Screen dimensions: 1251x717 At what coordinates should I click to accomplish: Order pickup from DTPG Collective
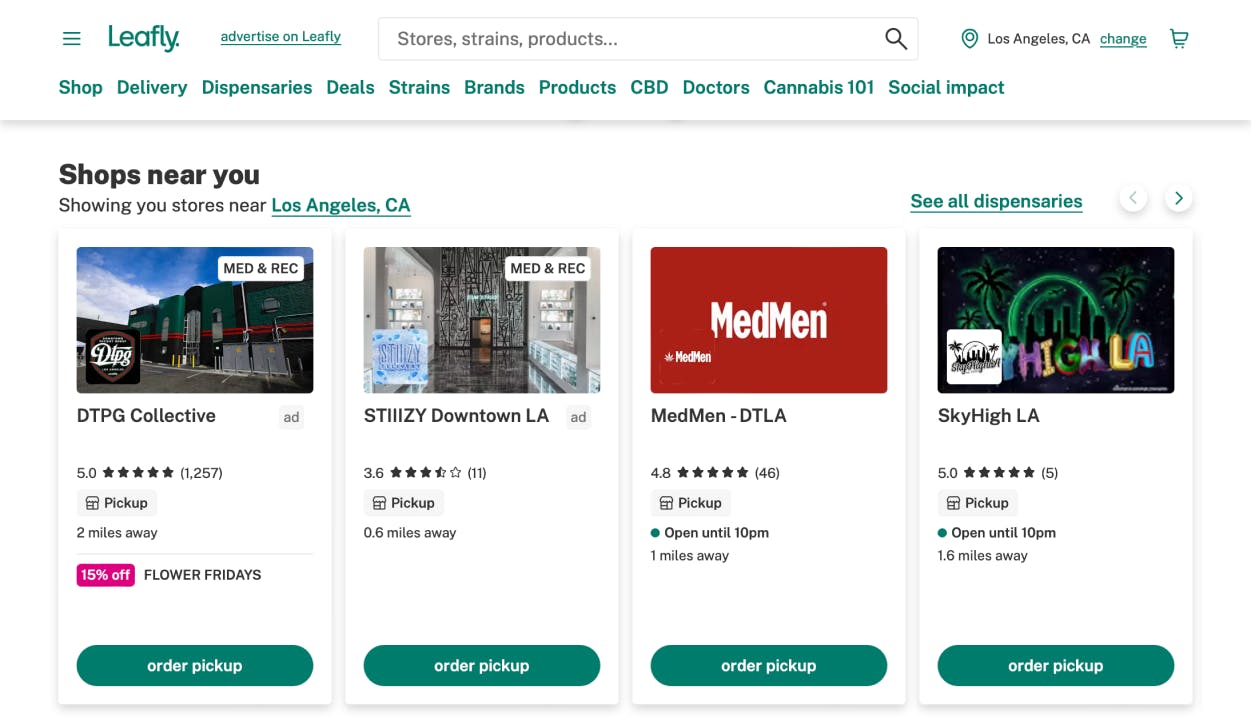195,666
